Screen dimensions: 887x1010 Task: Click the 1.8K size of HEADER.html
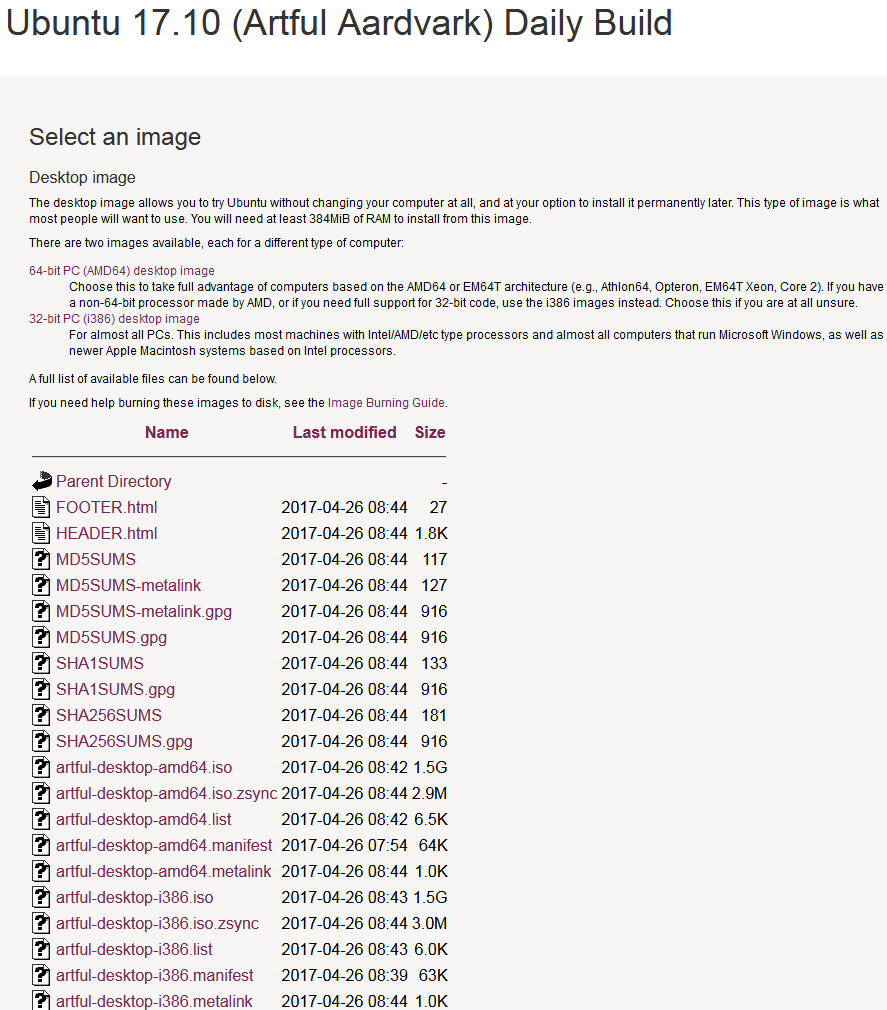pyautogui.click(x=431, y=533)
